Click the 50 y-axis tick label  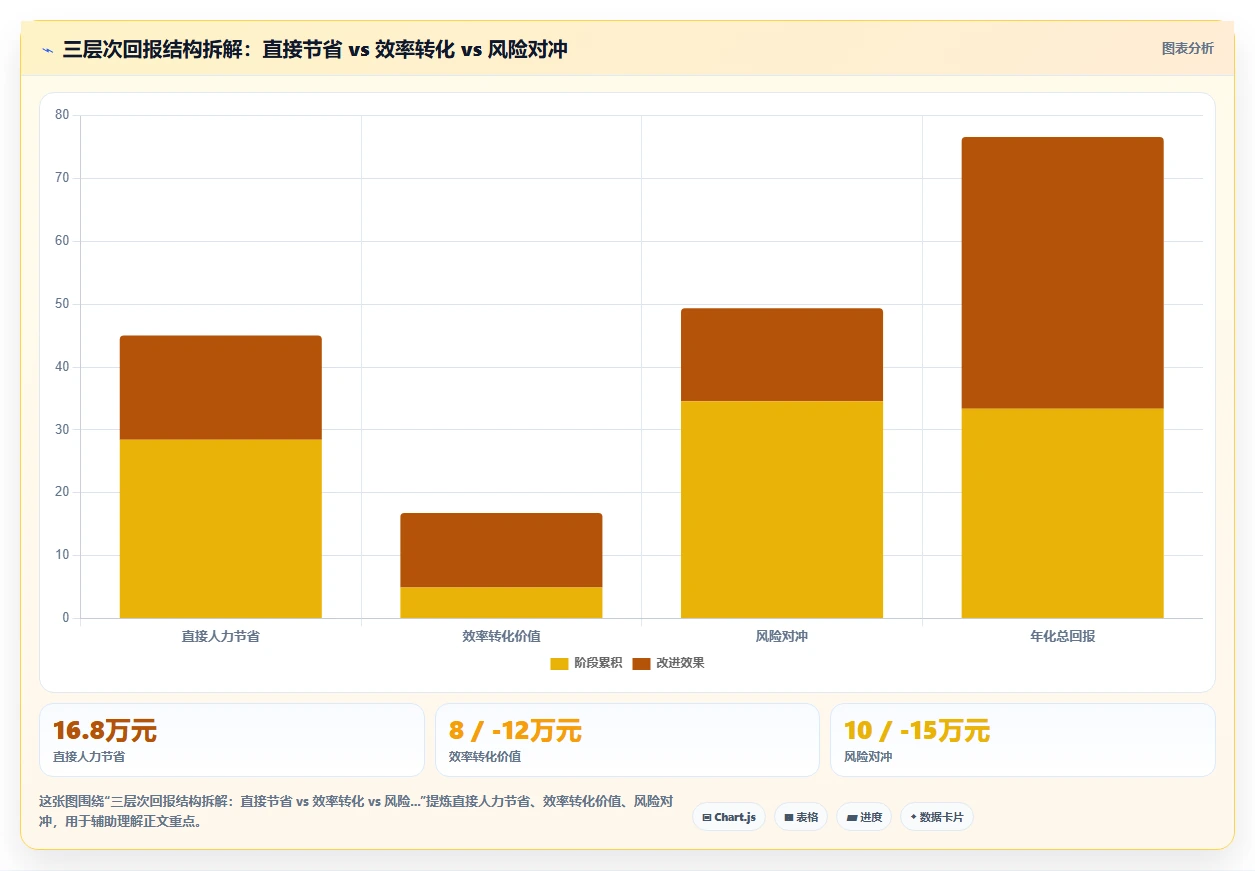pos(62,304)
